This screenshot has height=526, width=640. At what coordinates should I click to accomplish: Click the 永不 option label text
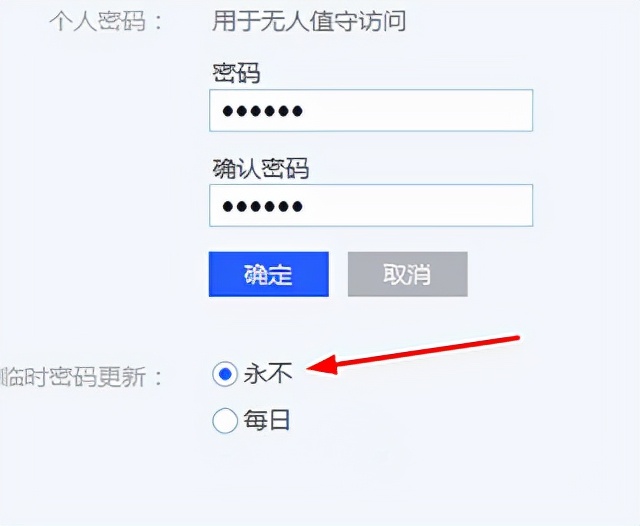pyautogui.click(x=268, y=374)
